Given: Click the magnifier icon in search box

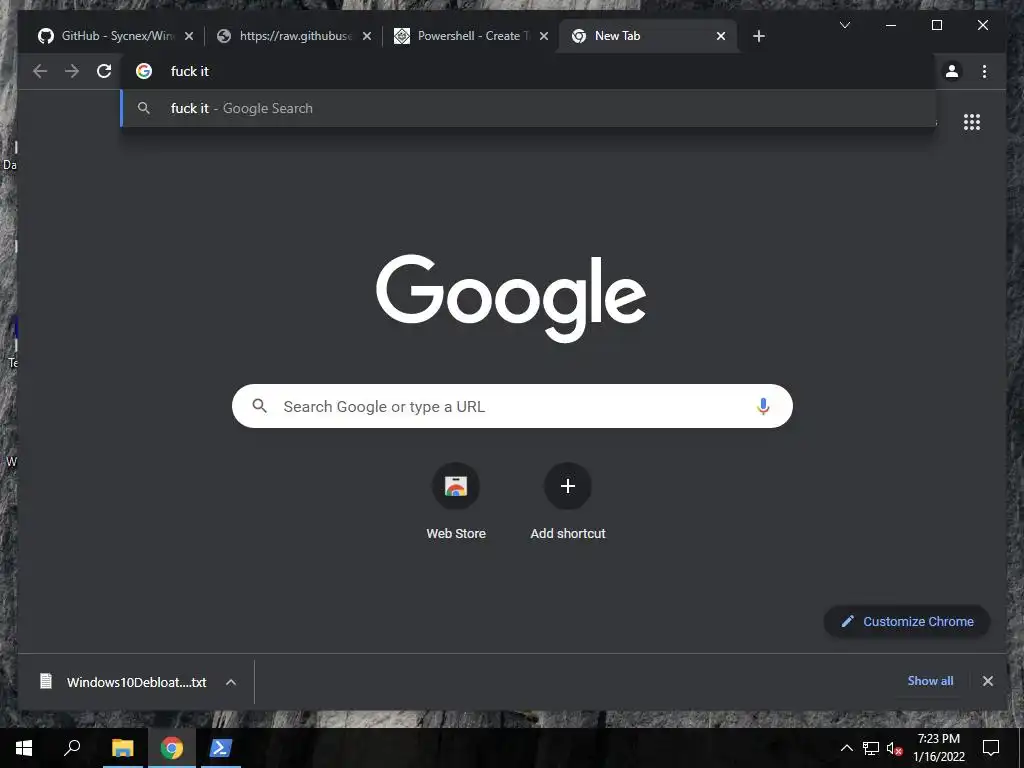Looking at the screenshot, I should 259,406.
